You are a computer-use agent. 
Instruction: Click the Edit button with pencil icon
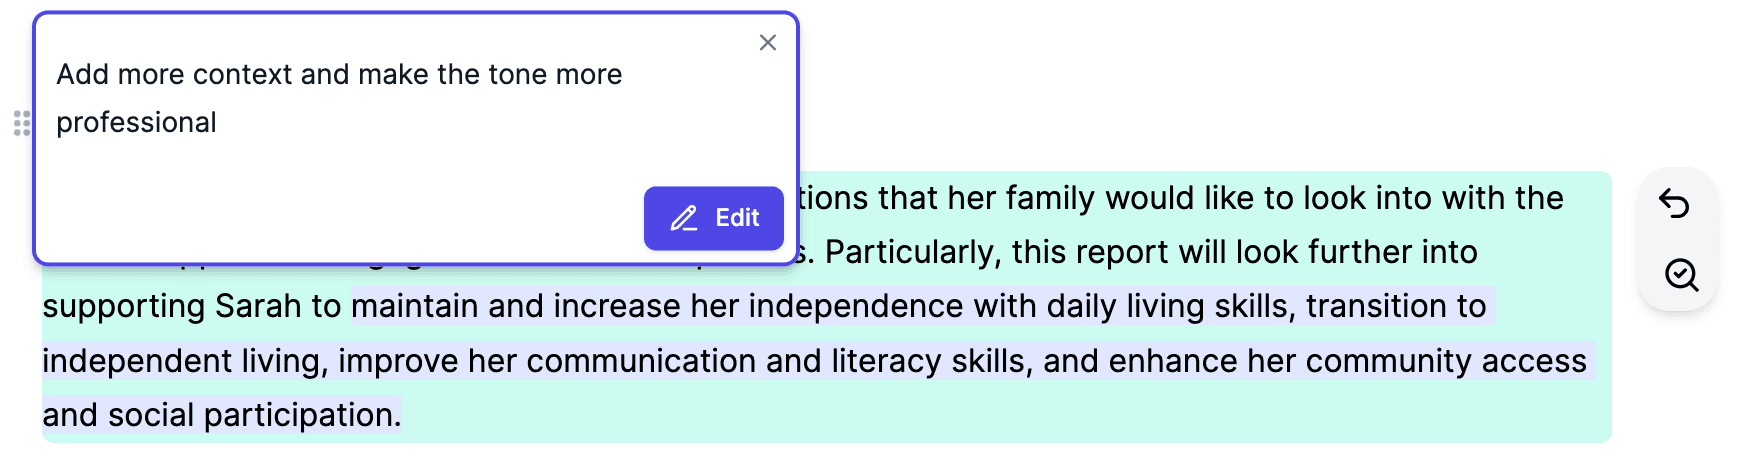pos(714,218)
